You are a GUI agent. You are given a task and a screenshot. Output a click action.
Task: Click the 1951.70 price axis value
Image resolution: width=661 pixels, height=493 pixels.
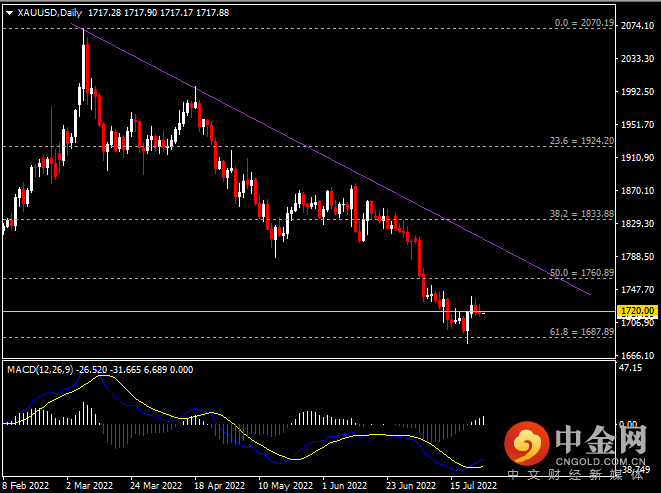pyautogui.click(x=637, y=125)
